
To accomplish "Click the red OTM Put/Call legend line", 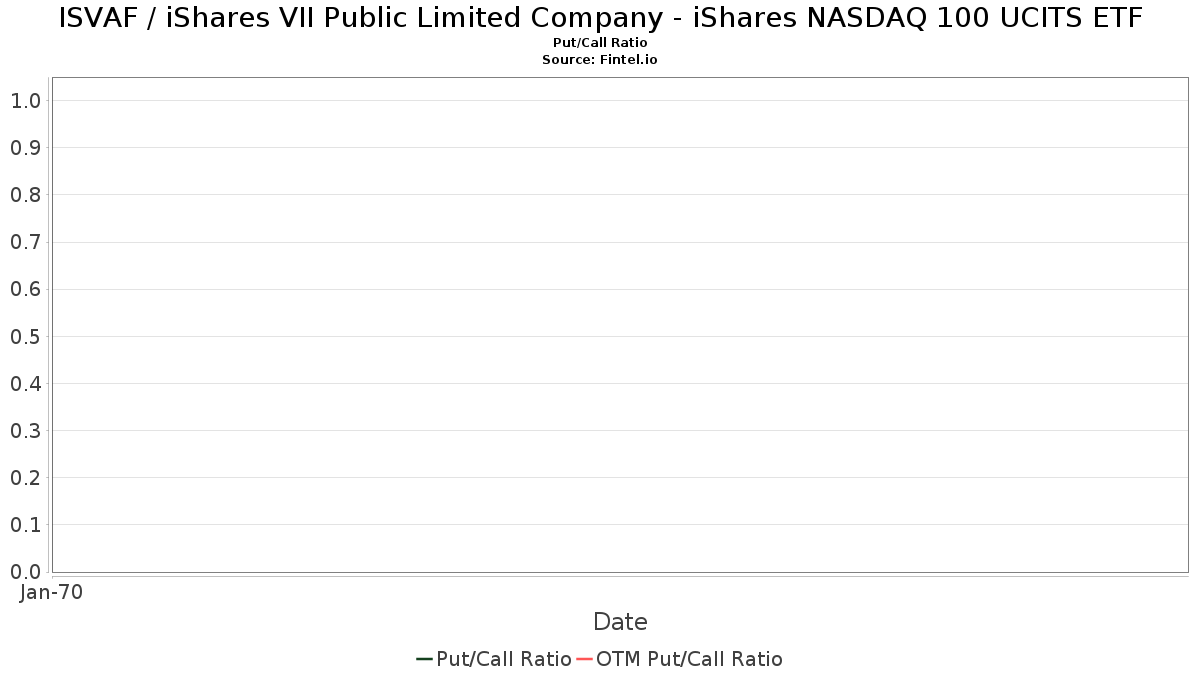I will pyautogui.click(x=585, y=659).
